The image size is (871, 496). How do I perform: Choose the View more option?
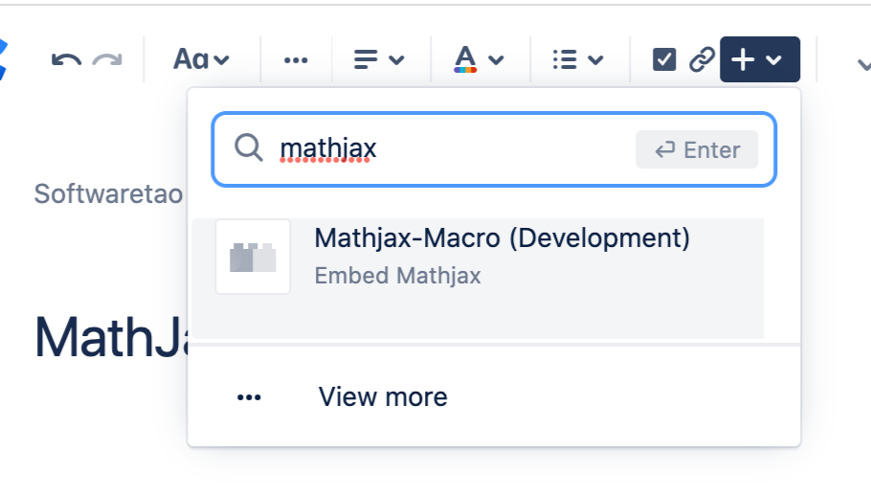click(383, 397)
